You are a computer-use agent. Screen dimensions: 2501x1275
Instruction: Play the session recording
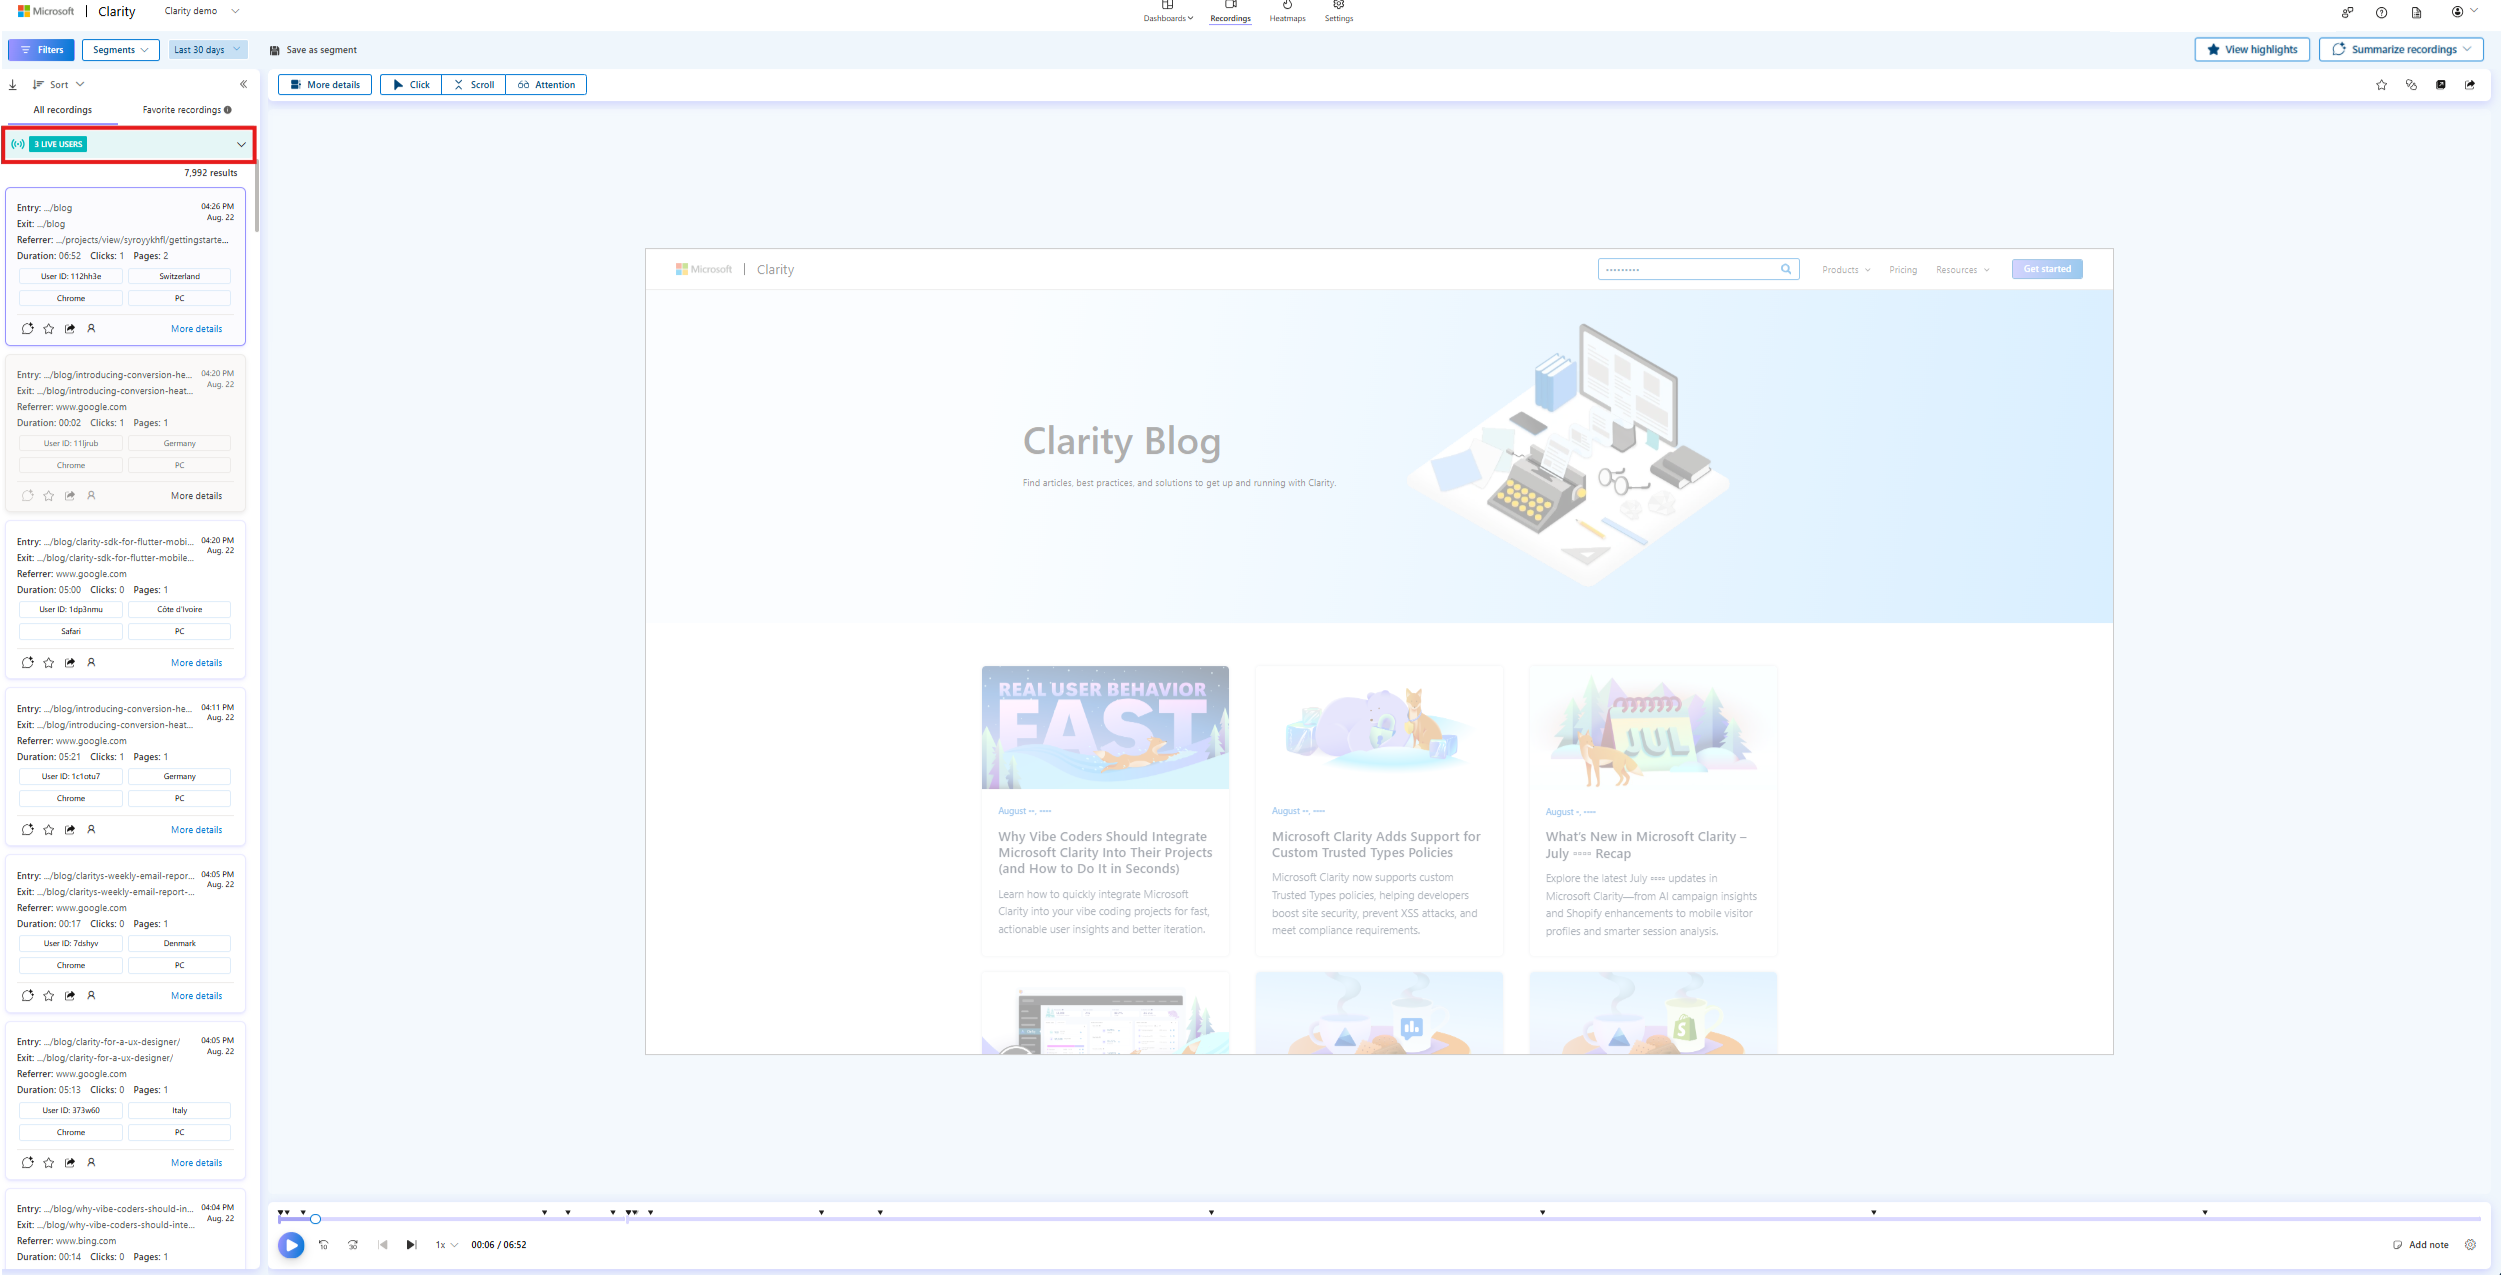tap(291, 1245)
